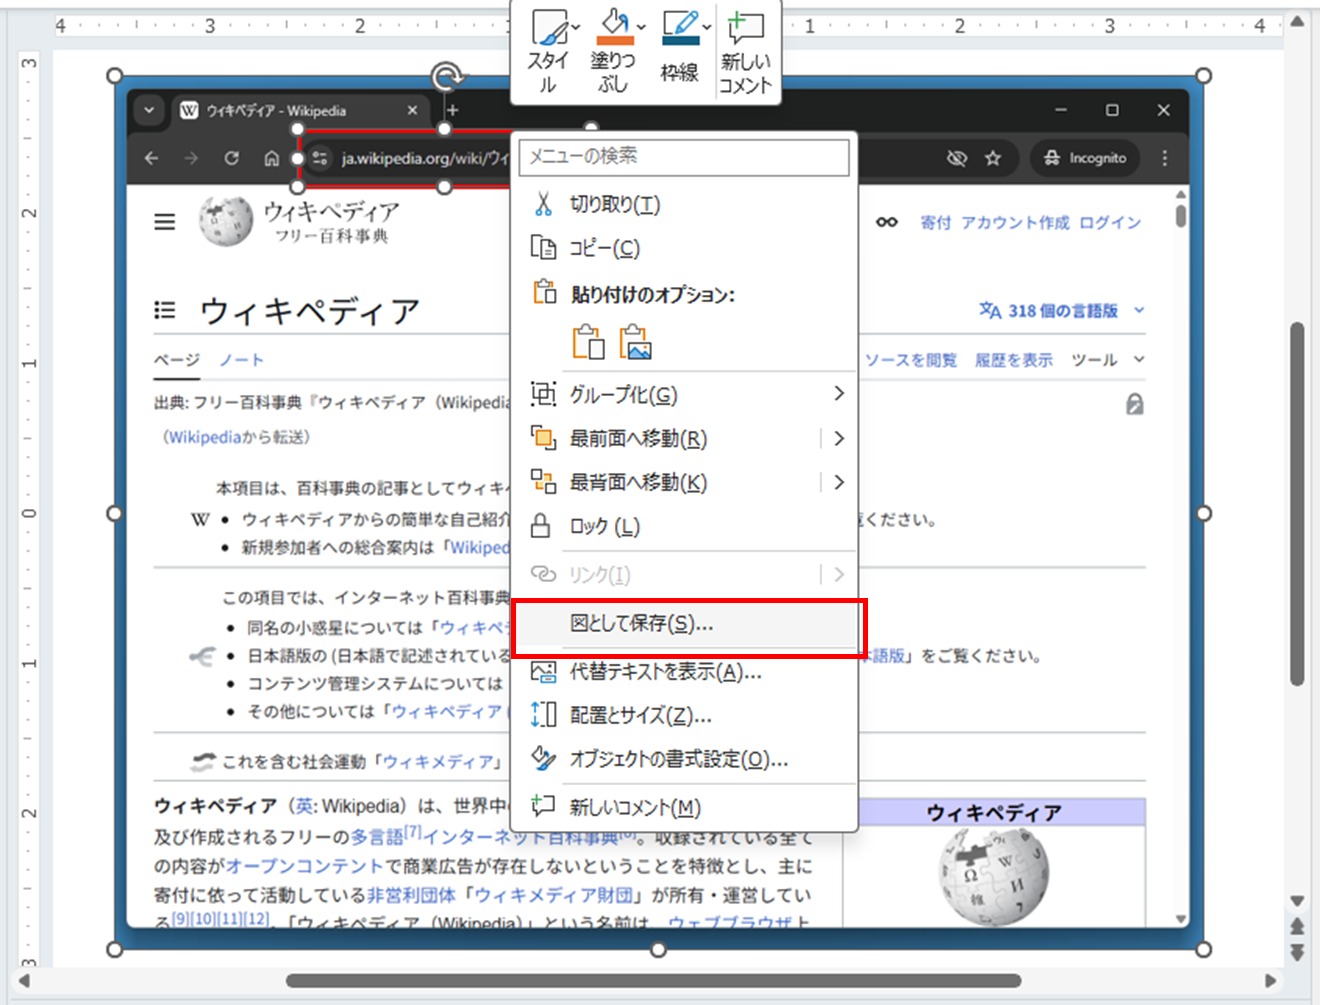Select Send to Back (最背面へ移動)
This screenshot has height=1005, width=1320.
(x=638, y=482)
